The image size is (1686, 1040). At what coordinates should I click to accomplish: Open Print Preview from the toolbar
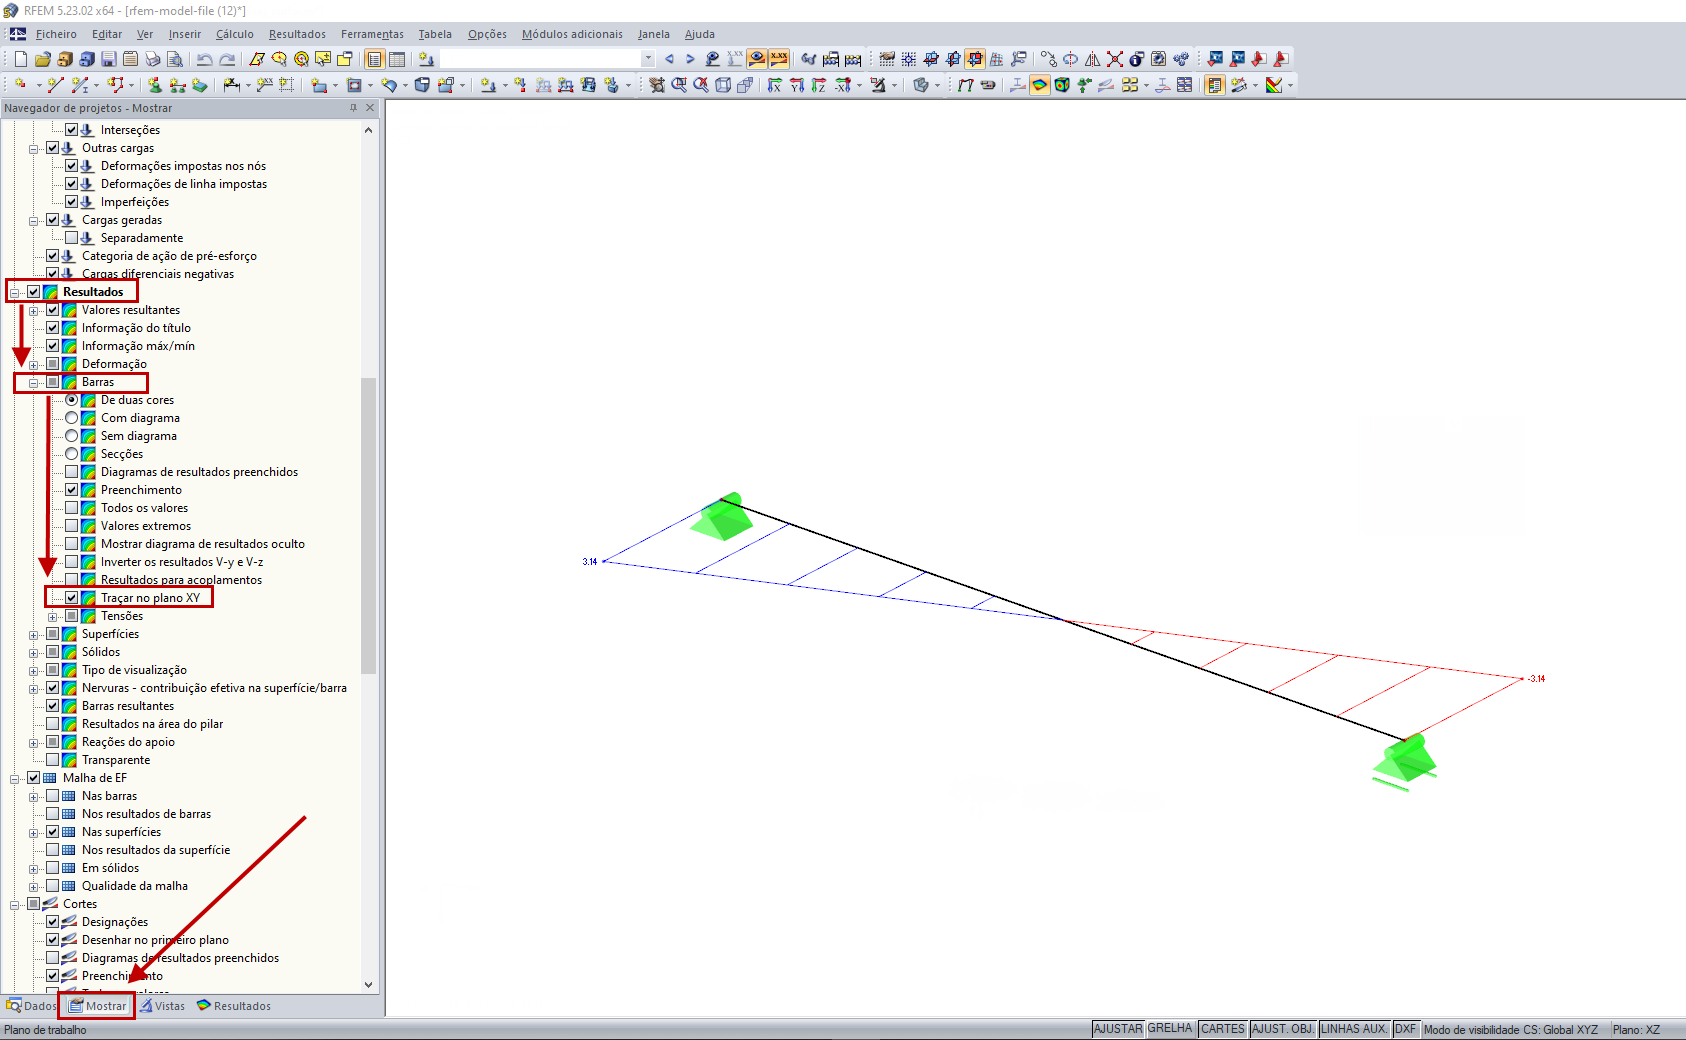(175, 59)
